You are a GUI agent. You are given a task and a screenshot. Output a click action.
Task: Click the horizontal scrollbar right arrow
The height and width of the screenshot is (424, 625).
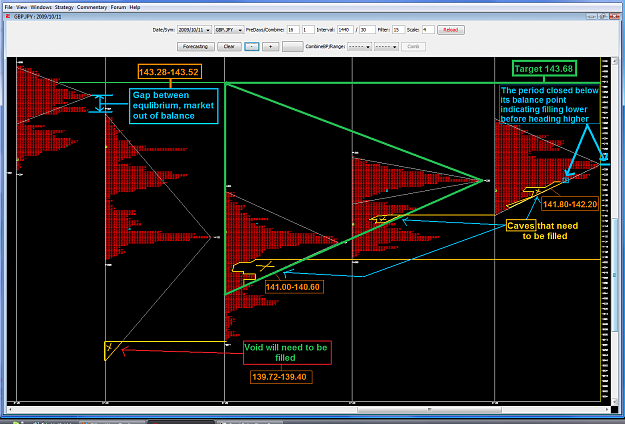pos(607,409)
